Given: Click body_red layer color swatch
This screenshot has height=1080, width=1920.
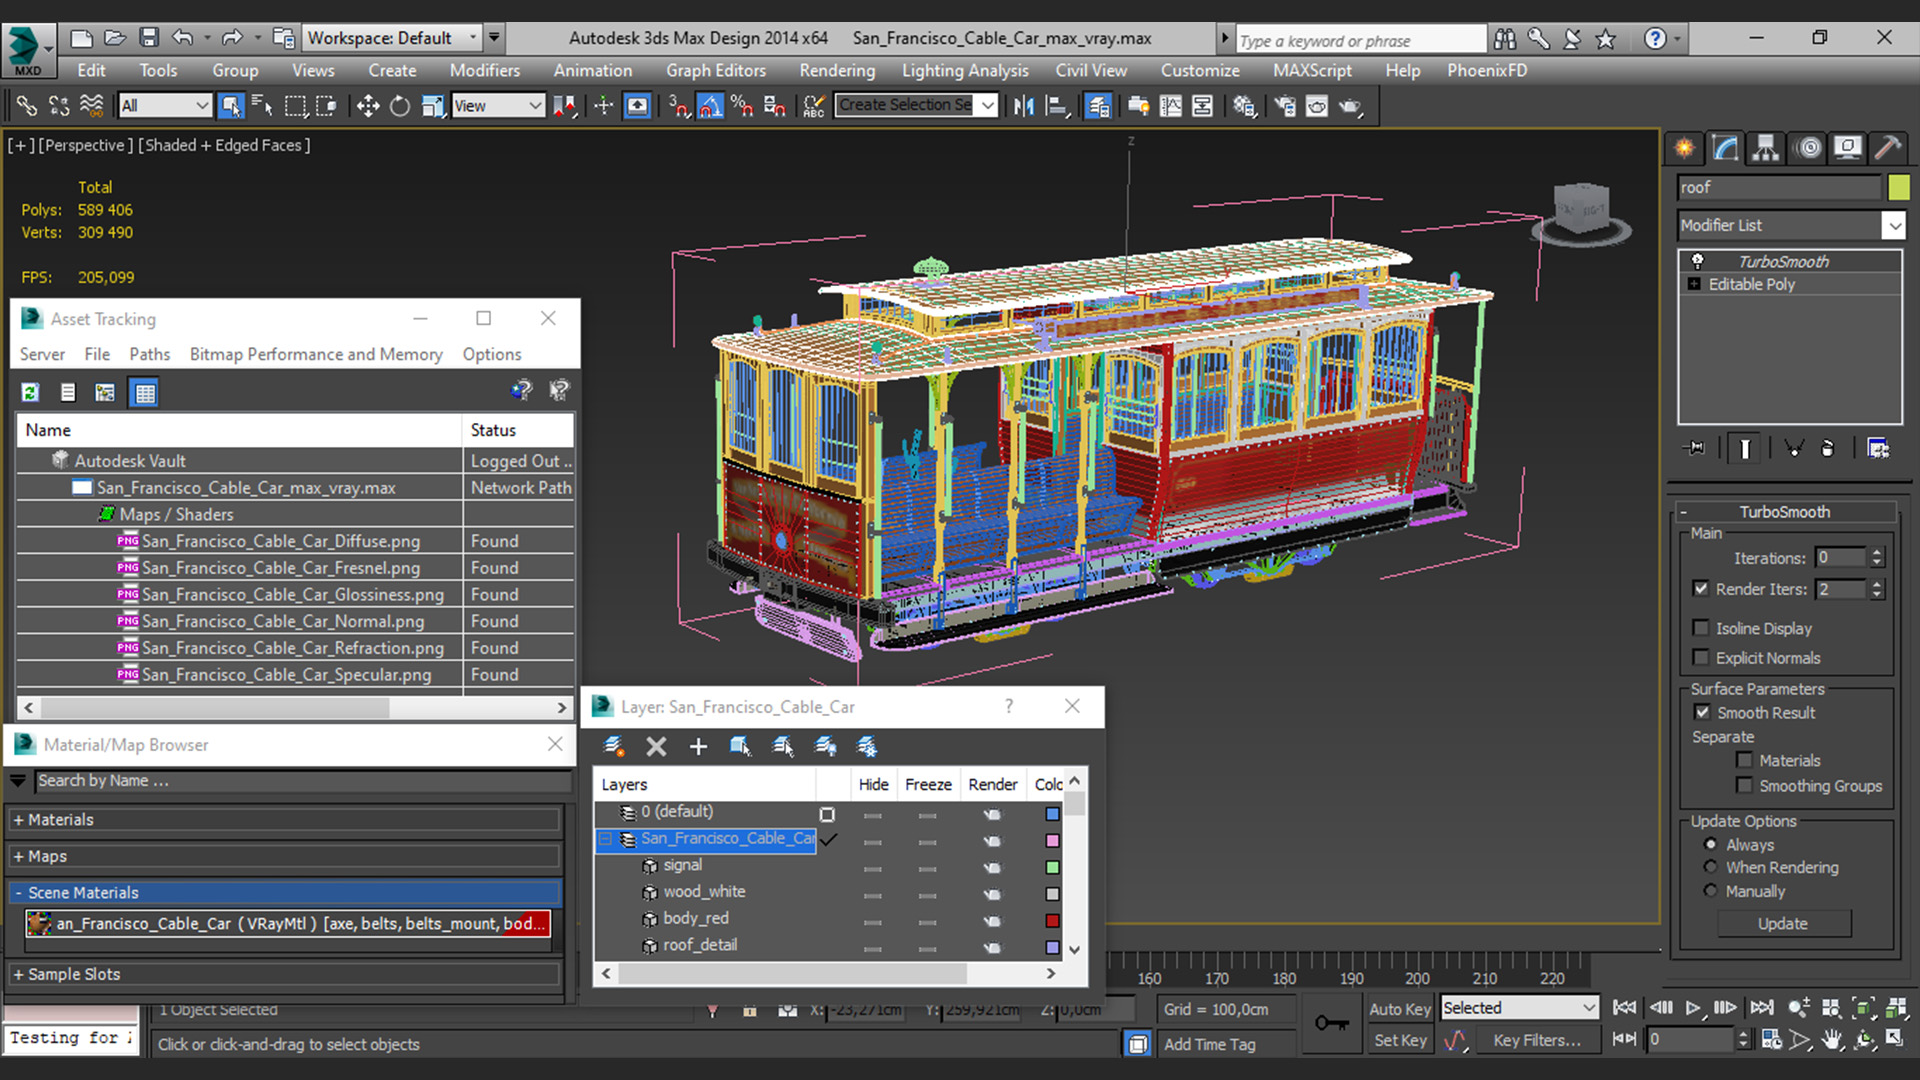Looking at the screenshot, I should click(x=1052, y=920).
